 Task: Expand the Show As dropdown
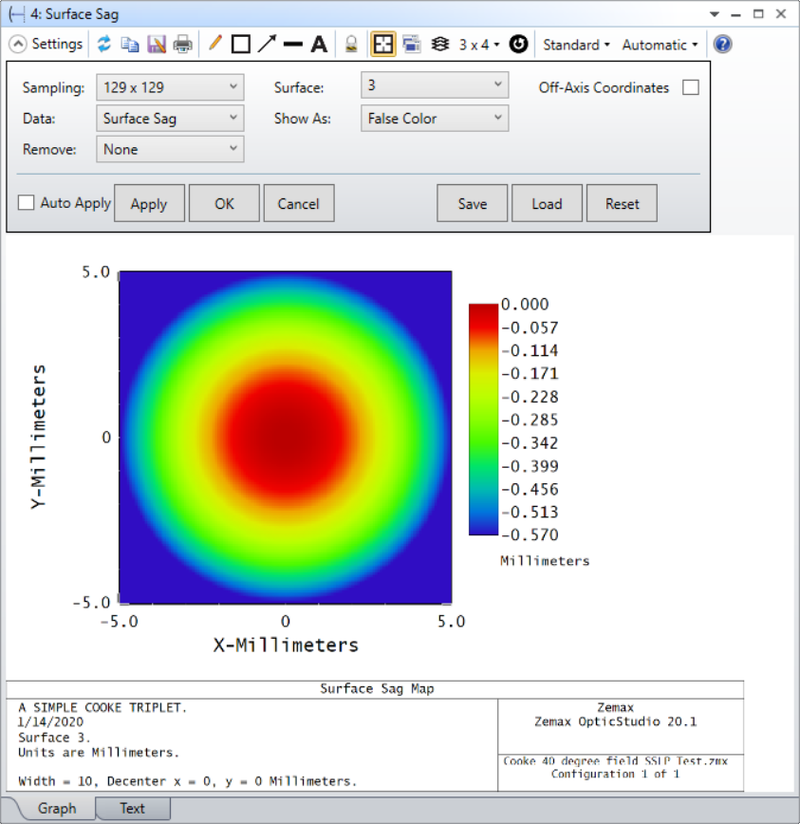click(434, 118)
